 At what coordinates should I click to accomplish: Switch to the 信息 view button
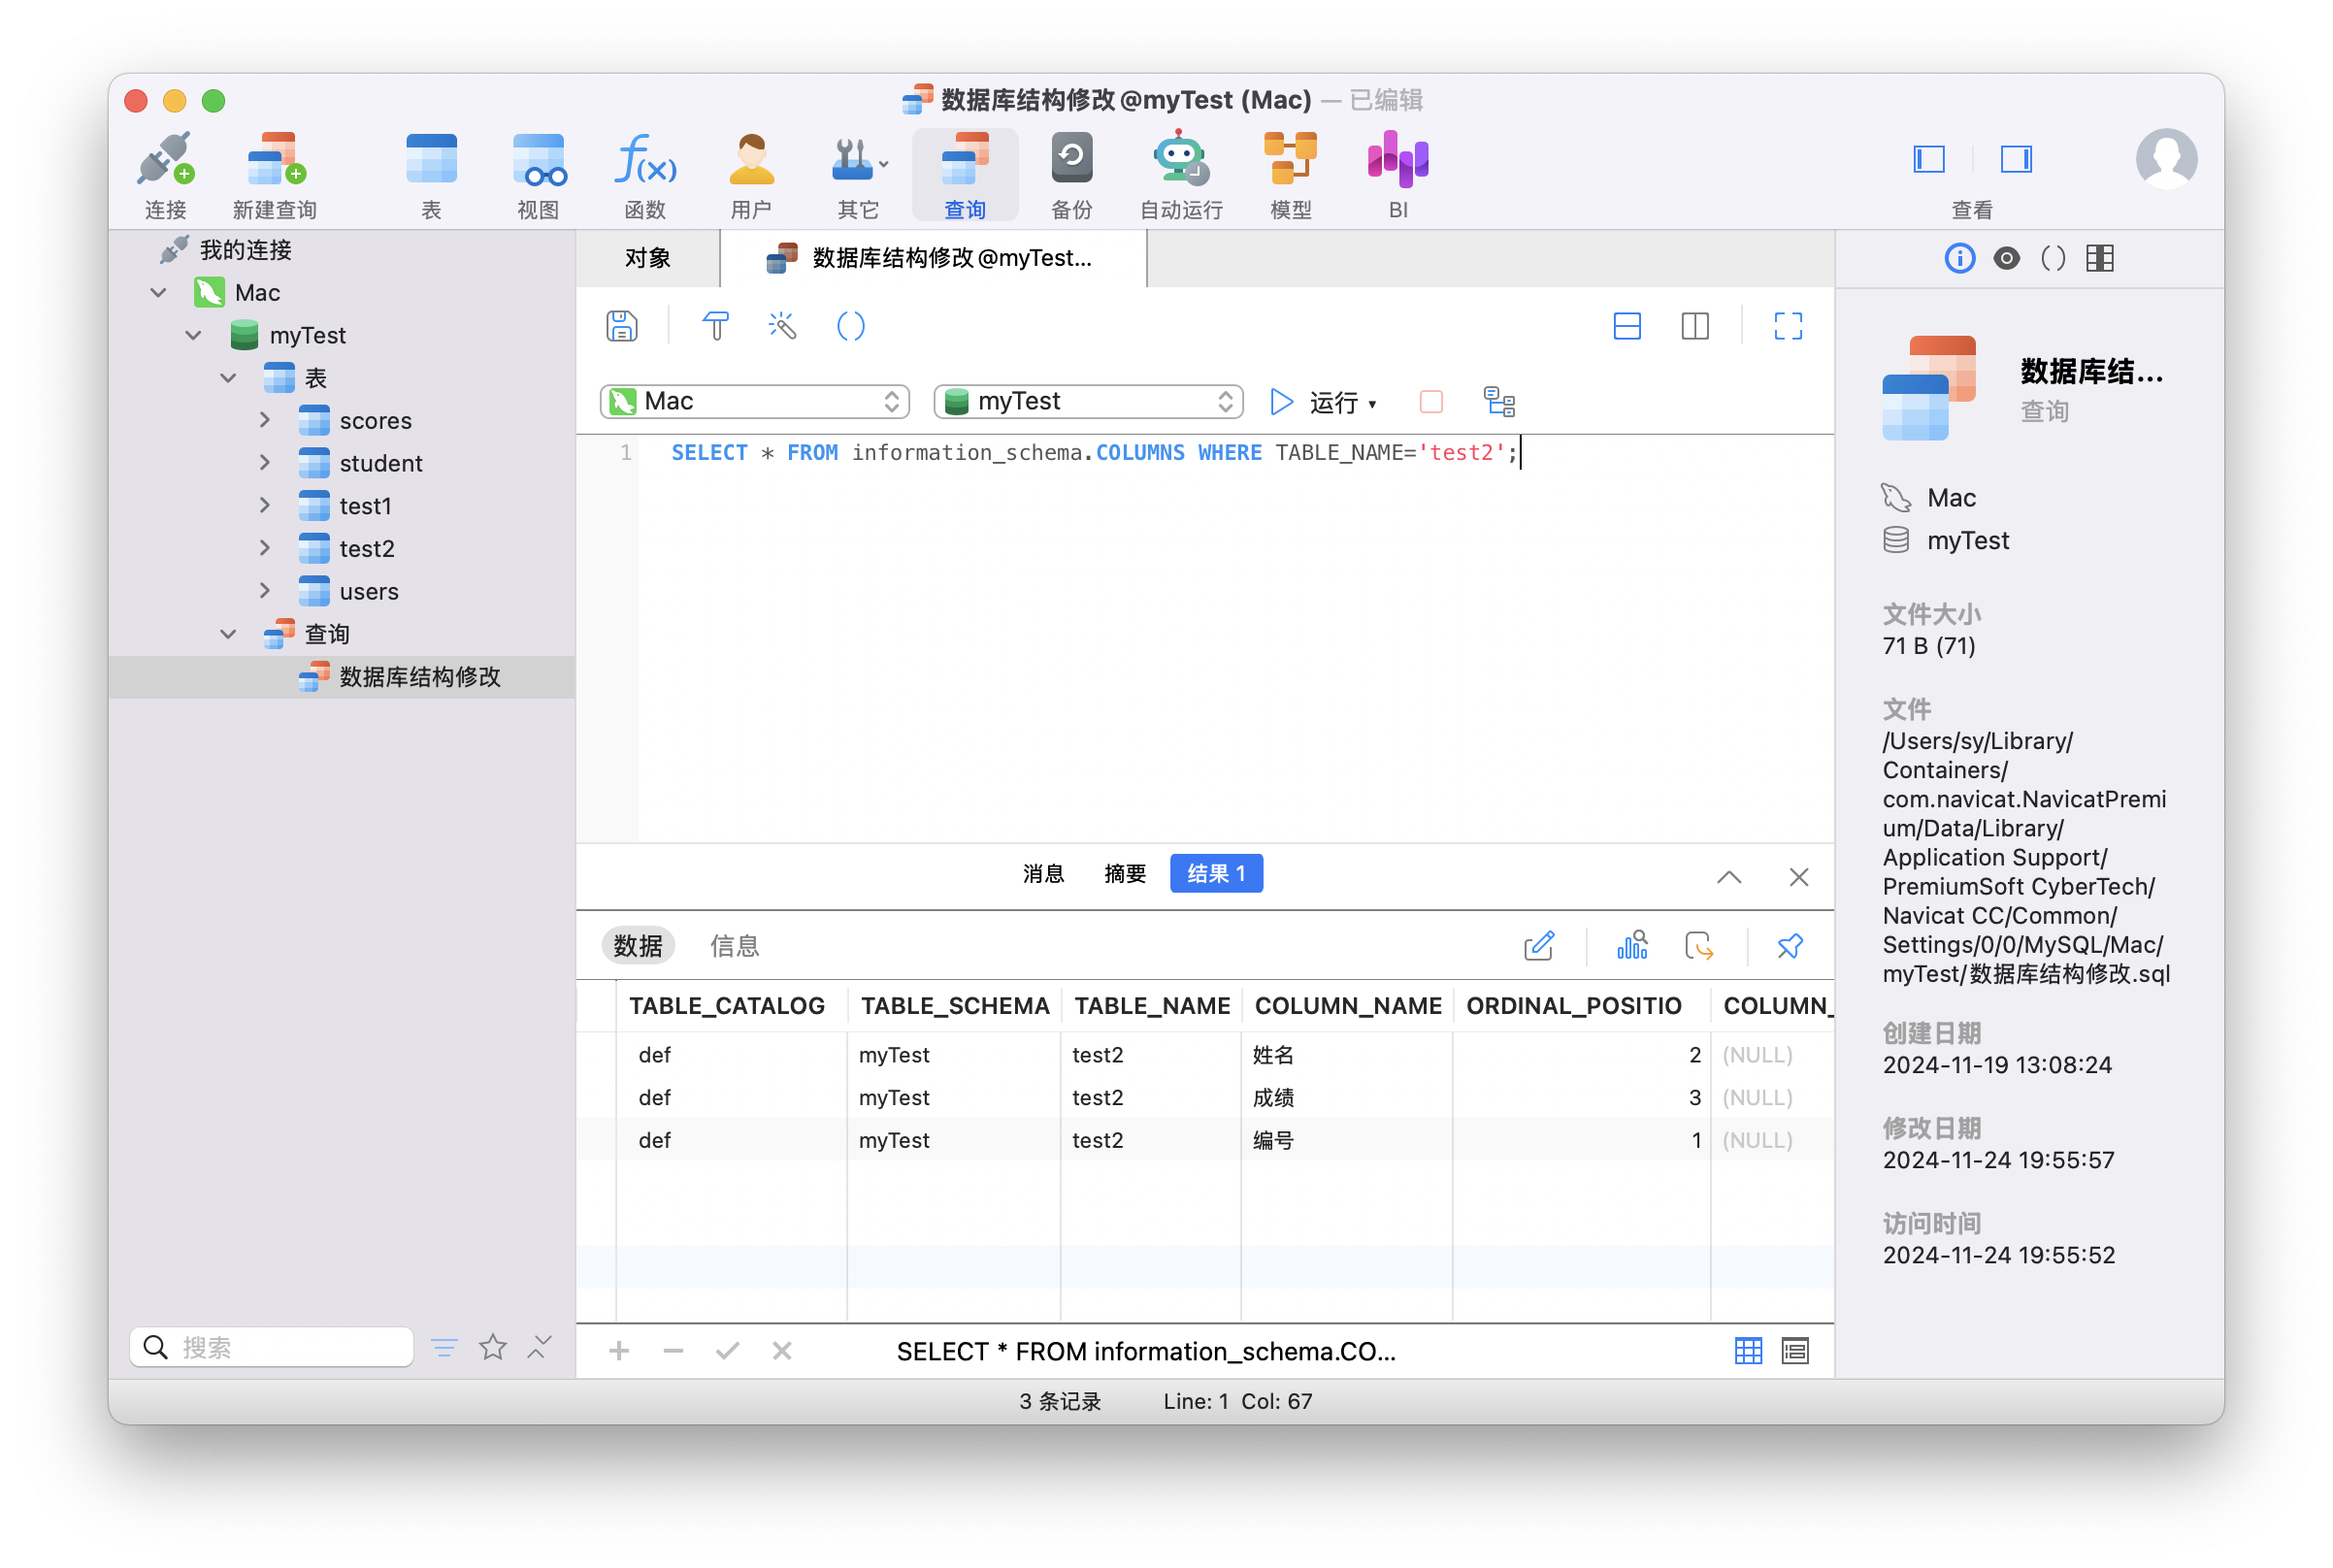(x=734, y=946)
